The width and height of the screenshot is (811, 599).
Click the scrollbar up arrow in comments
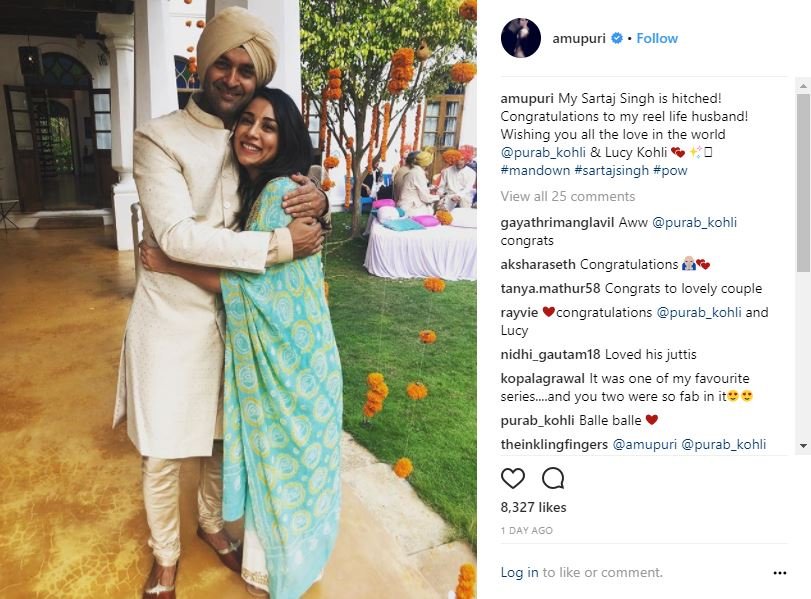coord(803,86)
